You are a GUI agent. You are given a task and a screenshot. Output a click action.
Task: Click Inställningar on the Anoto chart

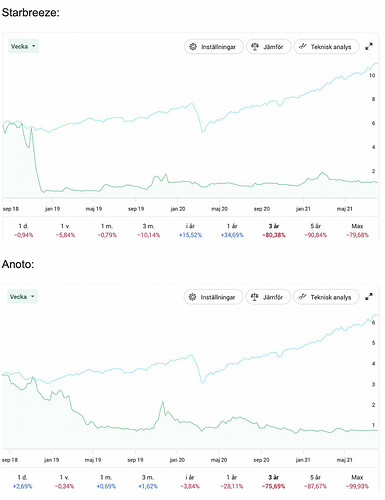click(x=213, y=297)
